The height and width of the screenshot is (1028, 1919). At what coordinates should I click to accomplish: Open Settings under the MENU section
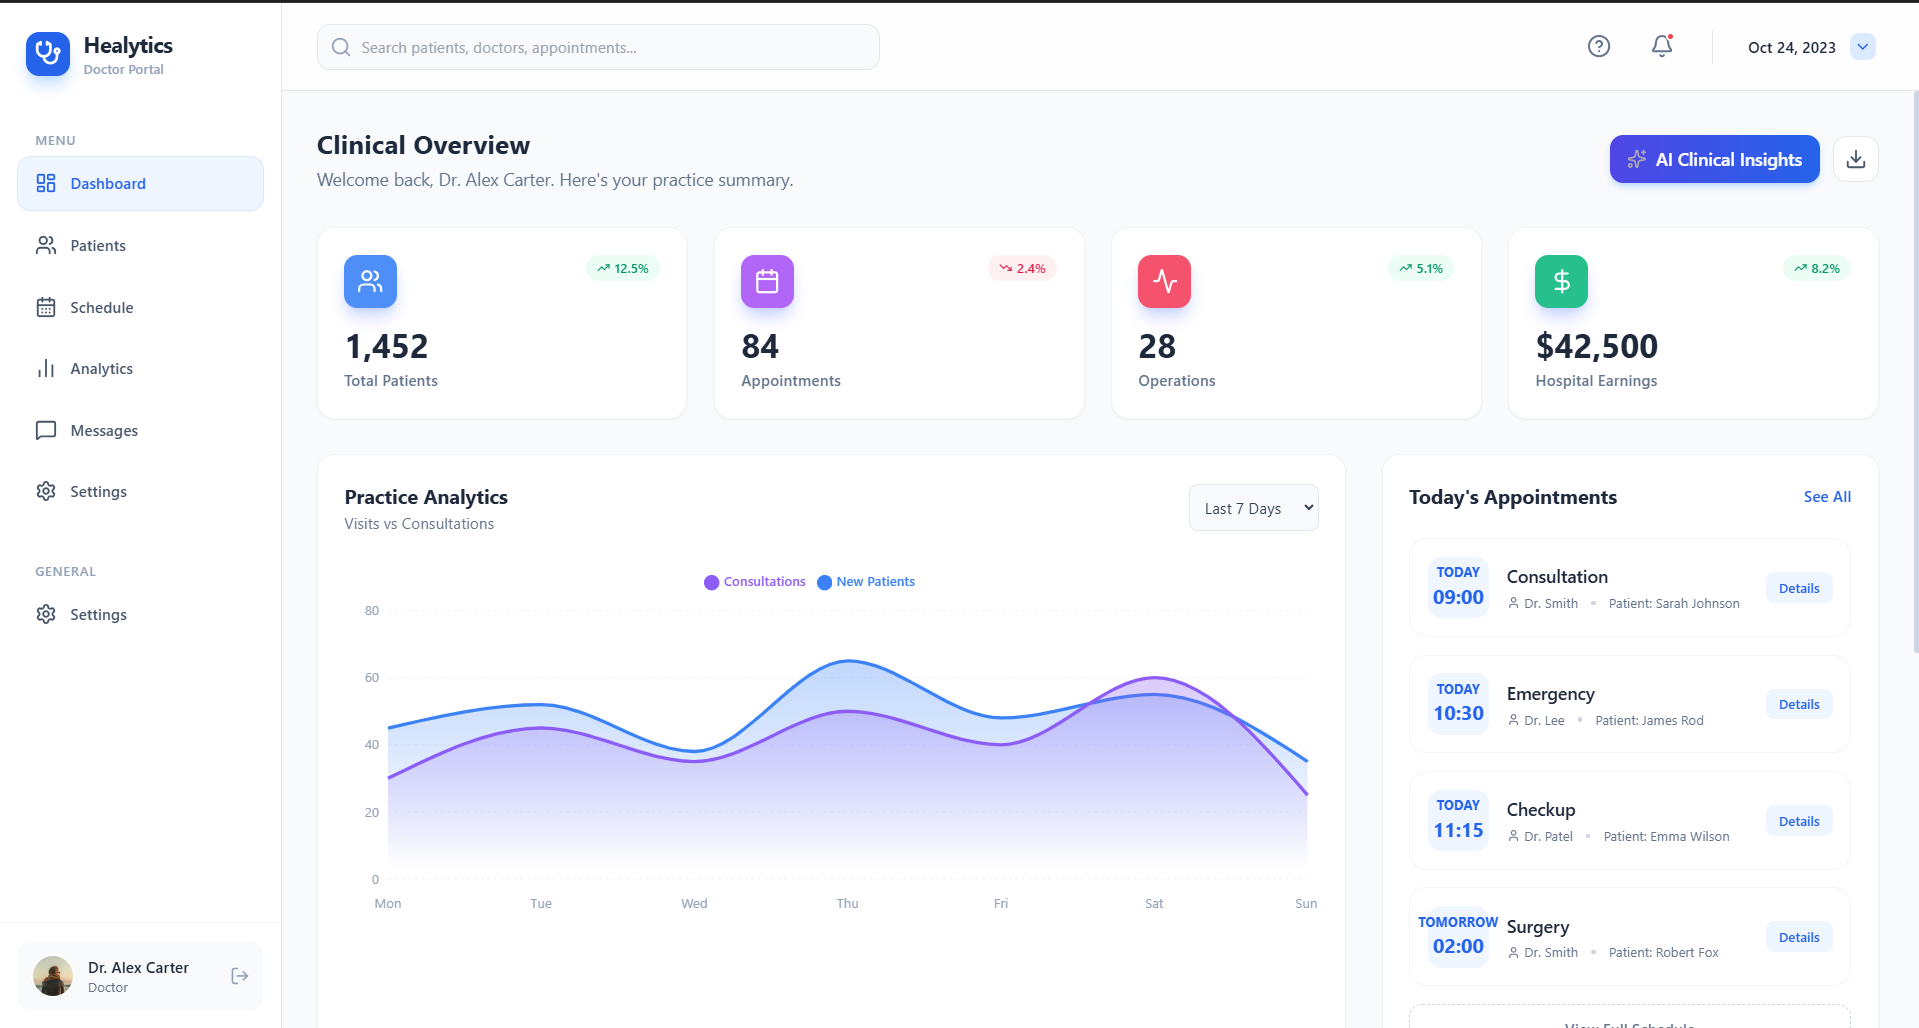(140, 491)
